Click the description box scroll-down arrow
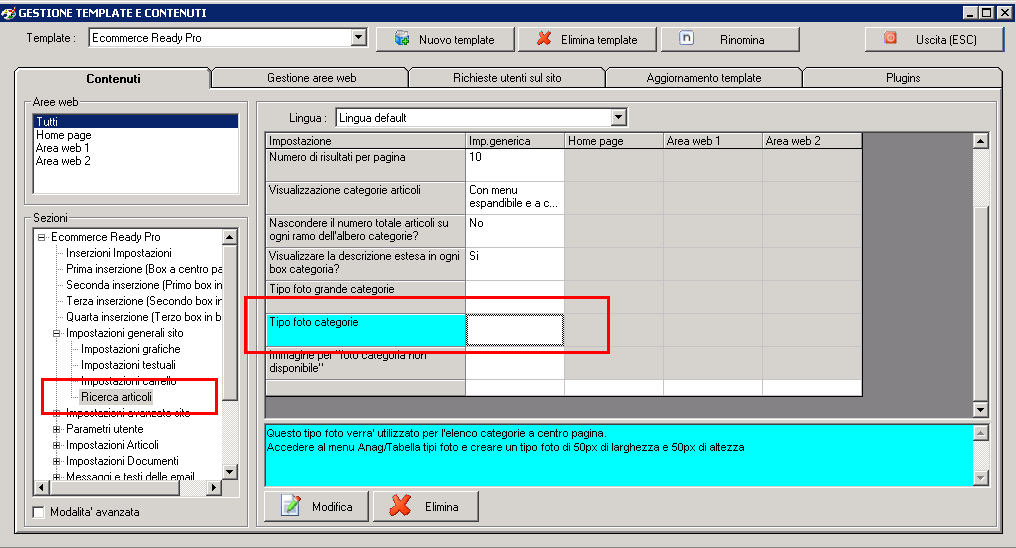 pos(980,478)
